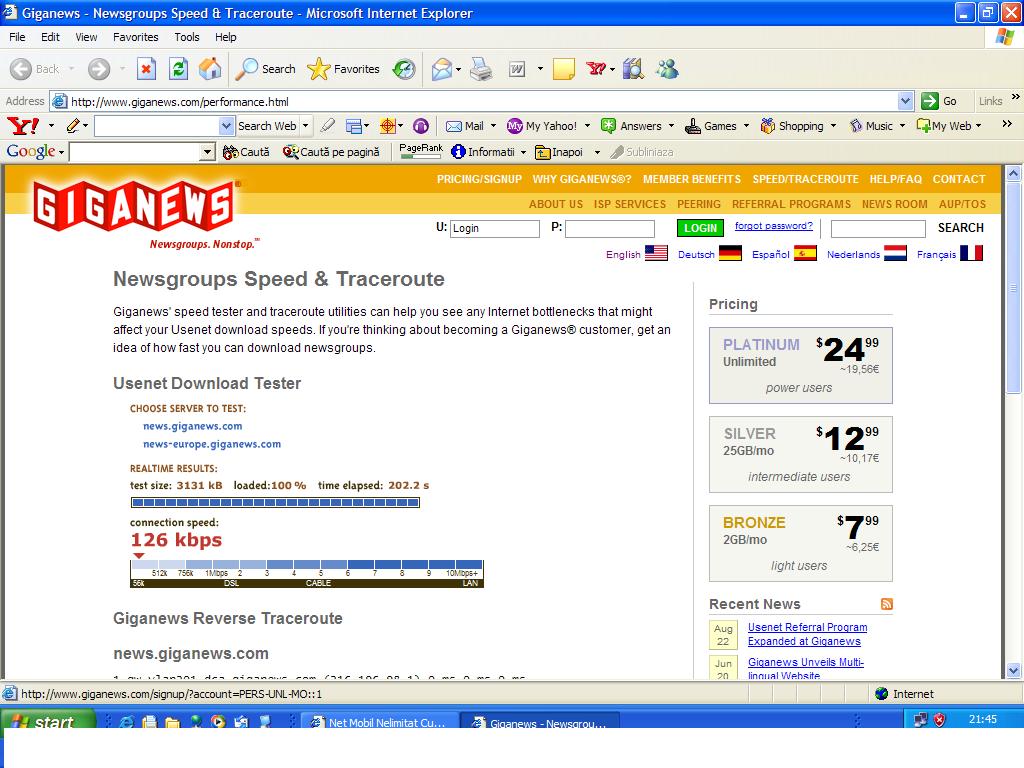The width and height of the screenshot is (1024, 768).
Task: Switch to the Net Mobil Nelimitat taskbar window
Action: tap(380, 722)
